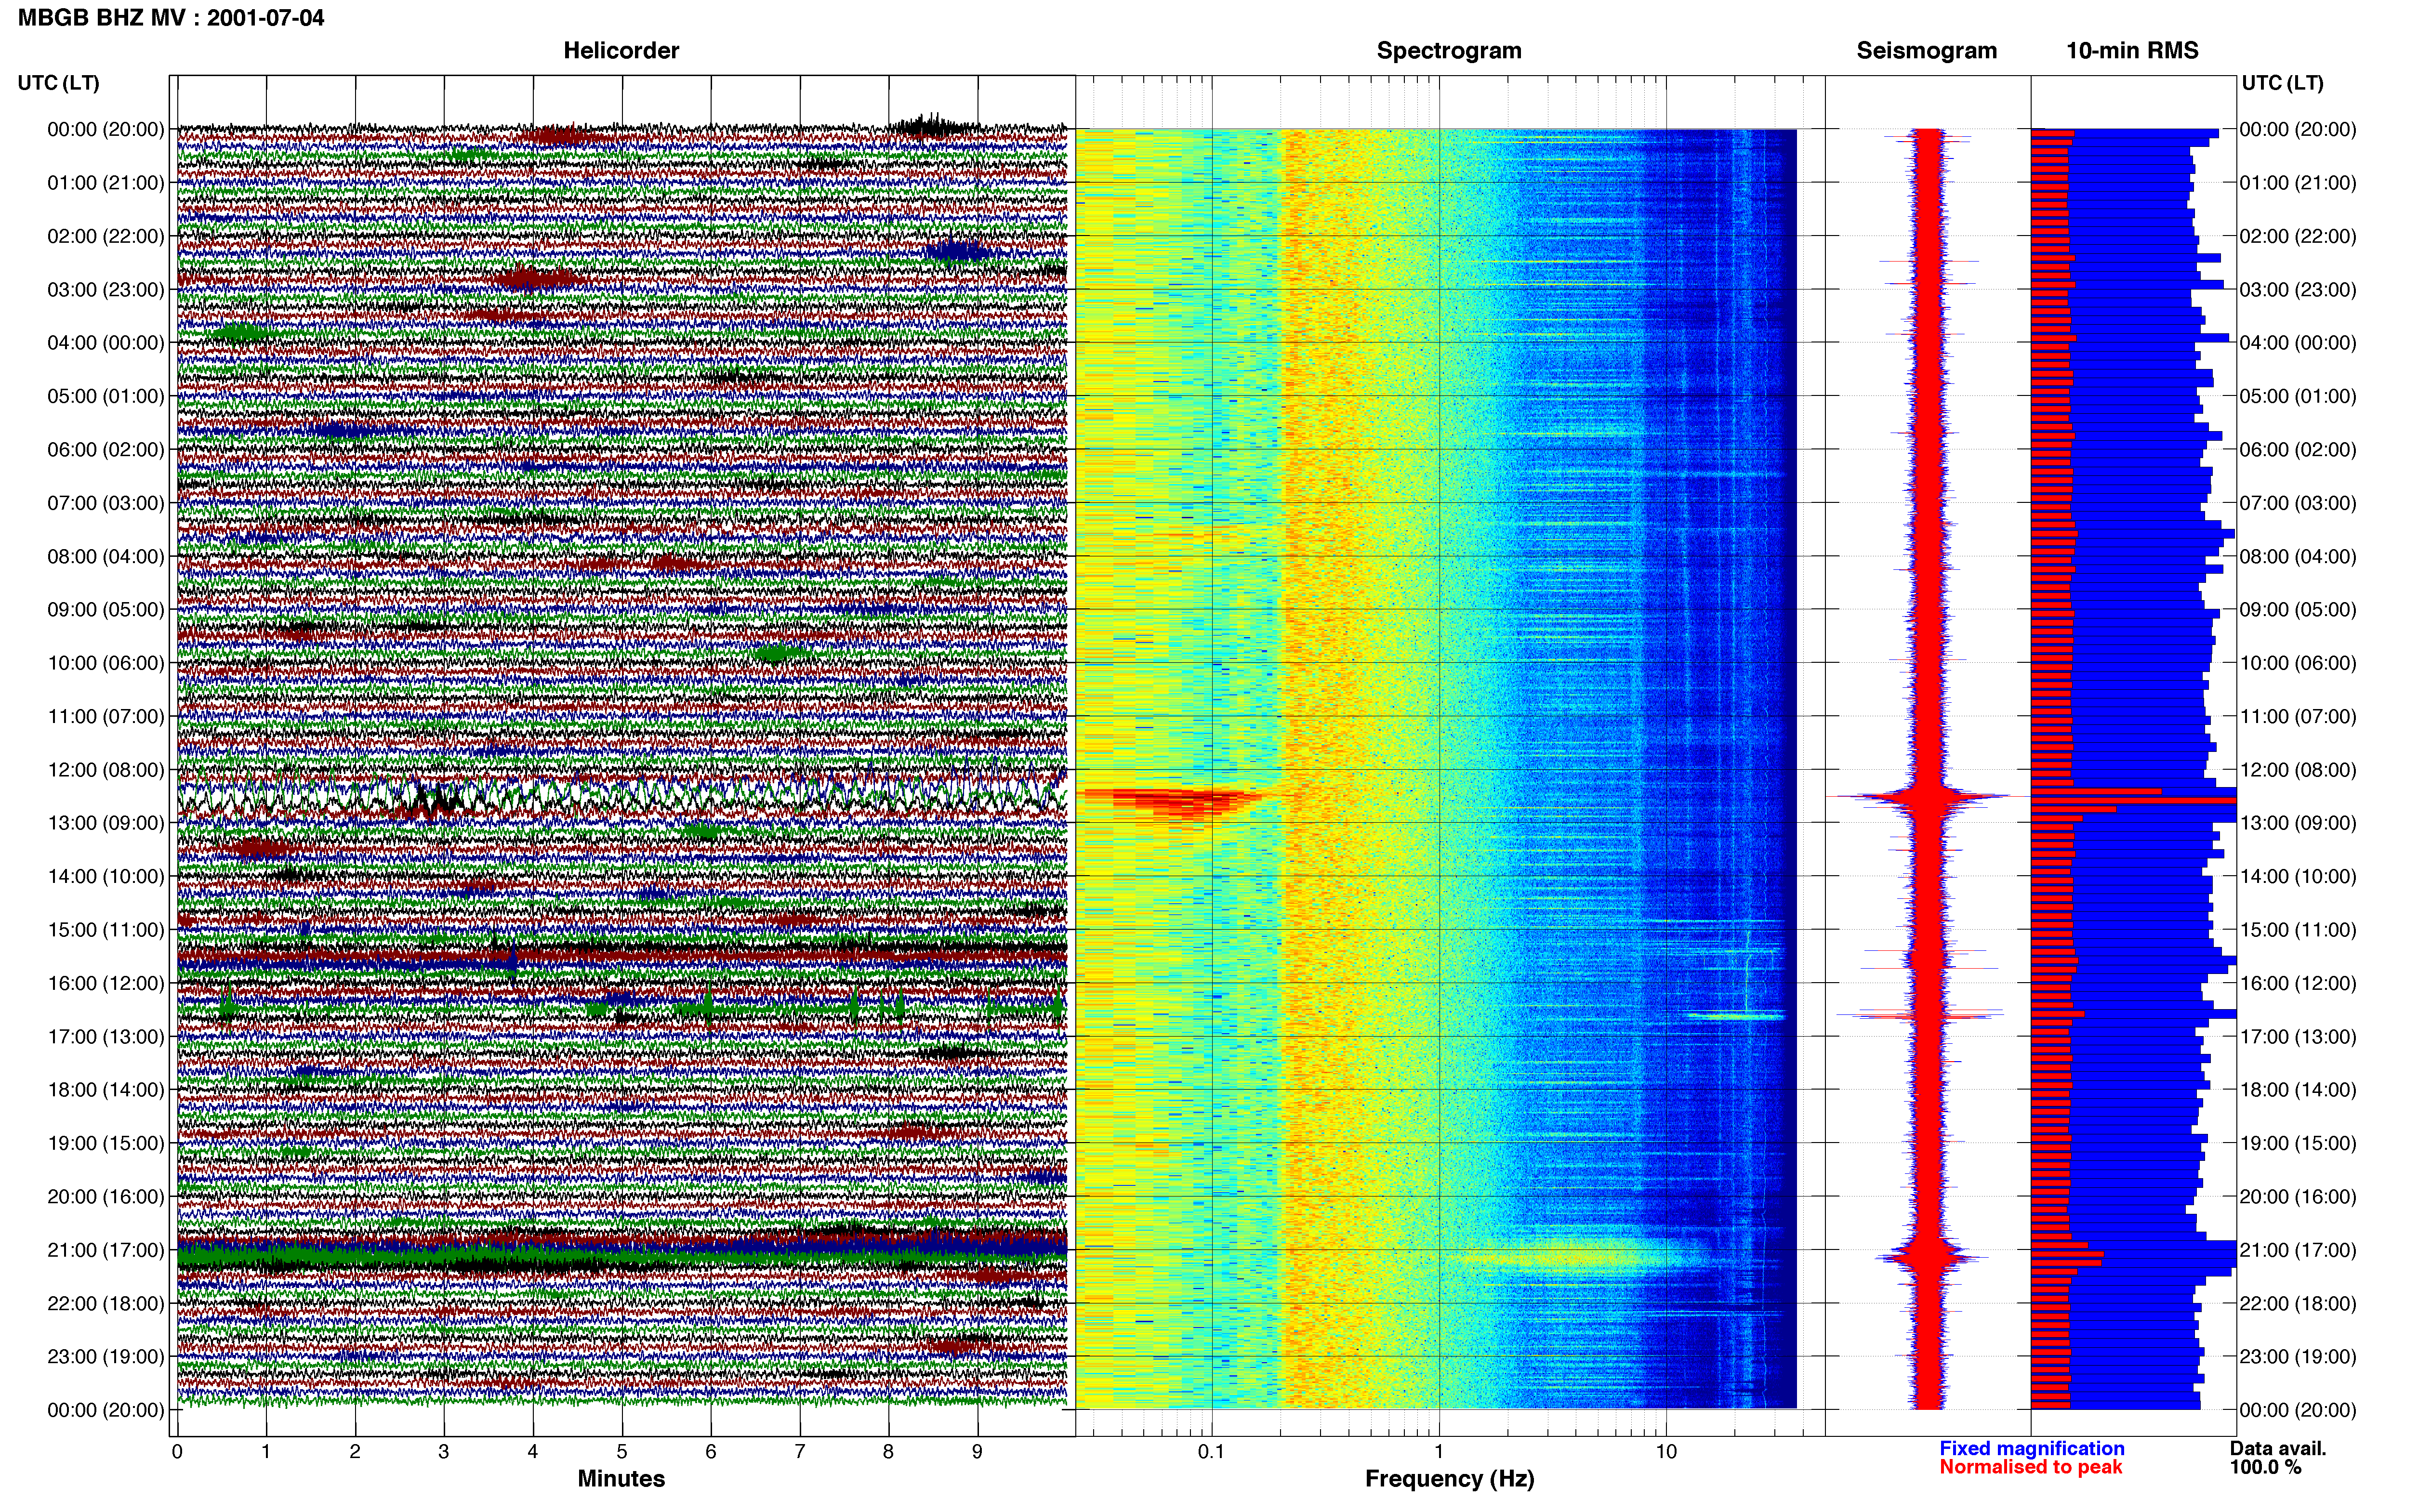
Task: Click the 'Helicorder' panel heading
Action: point(621,50)
